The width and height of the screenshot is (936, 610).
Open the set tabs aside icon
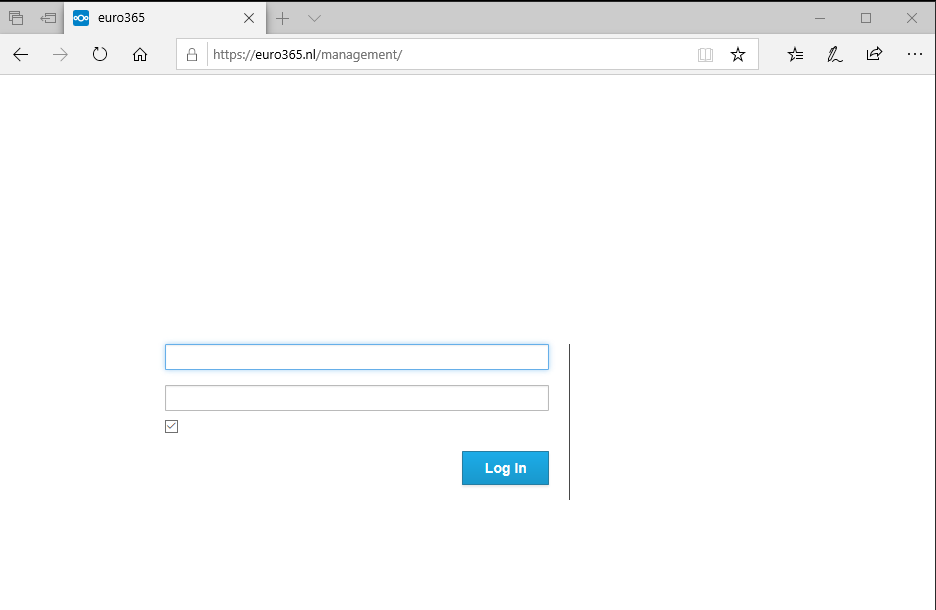[15, 17]
